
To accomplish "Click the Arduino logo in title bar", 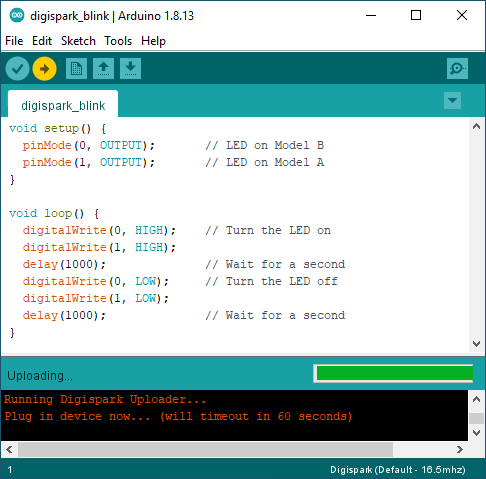I will [x=17, y=15].
